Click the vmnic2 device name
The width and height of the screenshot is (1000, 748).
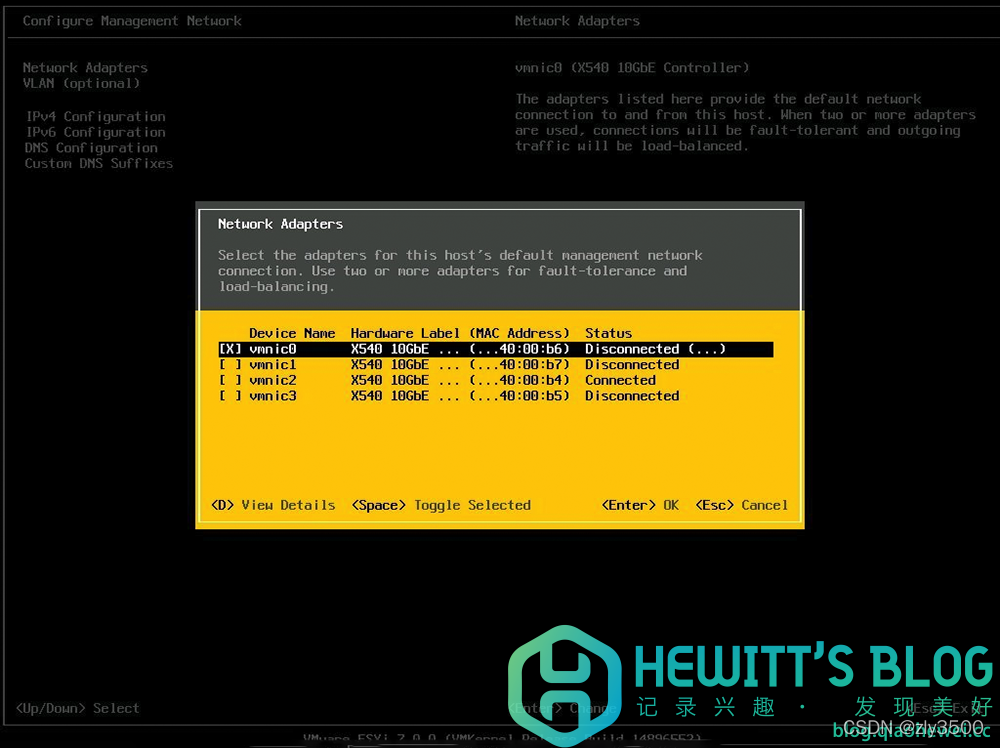[273, 381]
